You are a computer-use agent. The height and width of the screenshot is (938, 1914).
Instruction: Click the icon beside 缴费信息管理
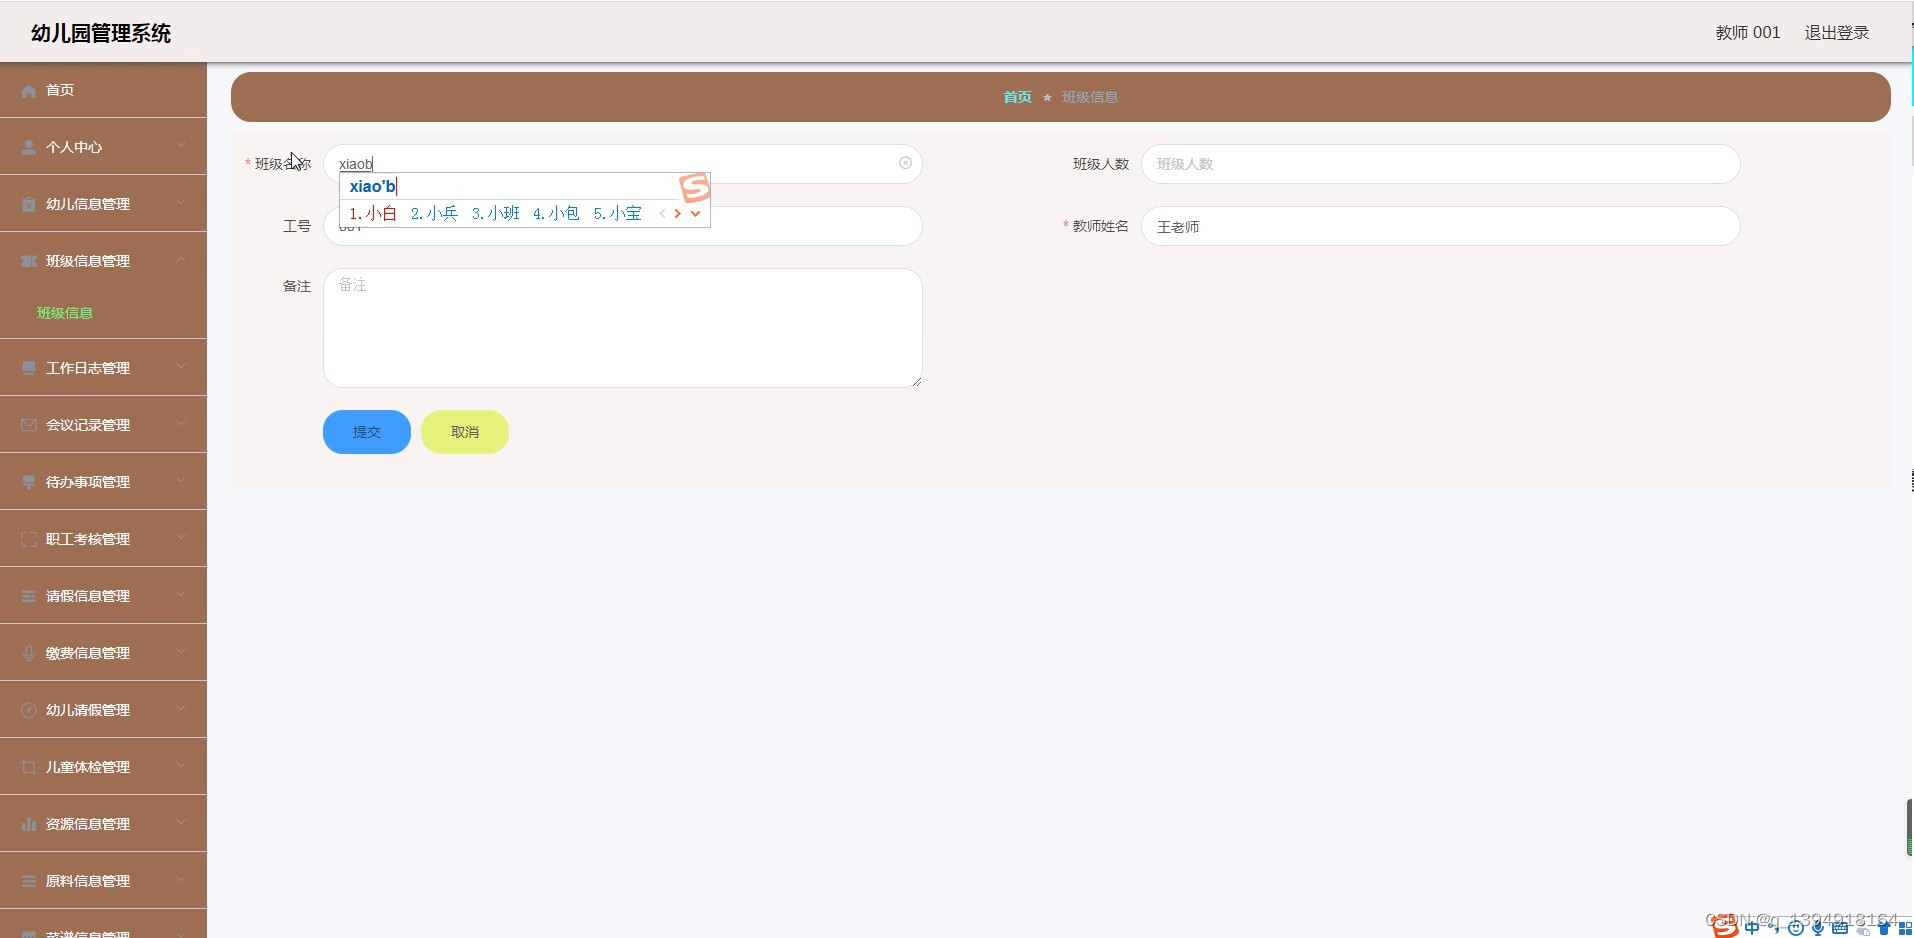(29, 653)
